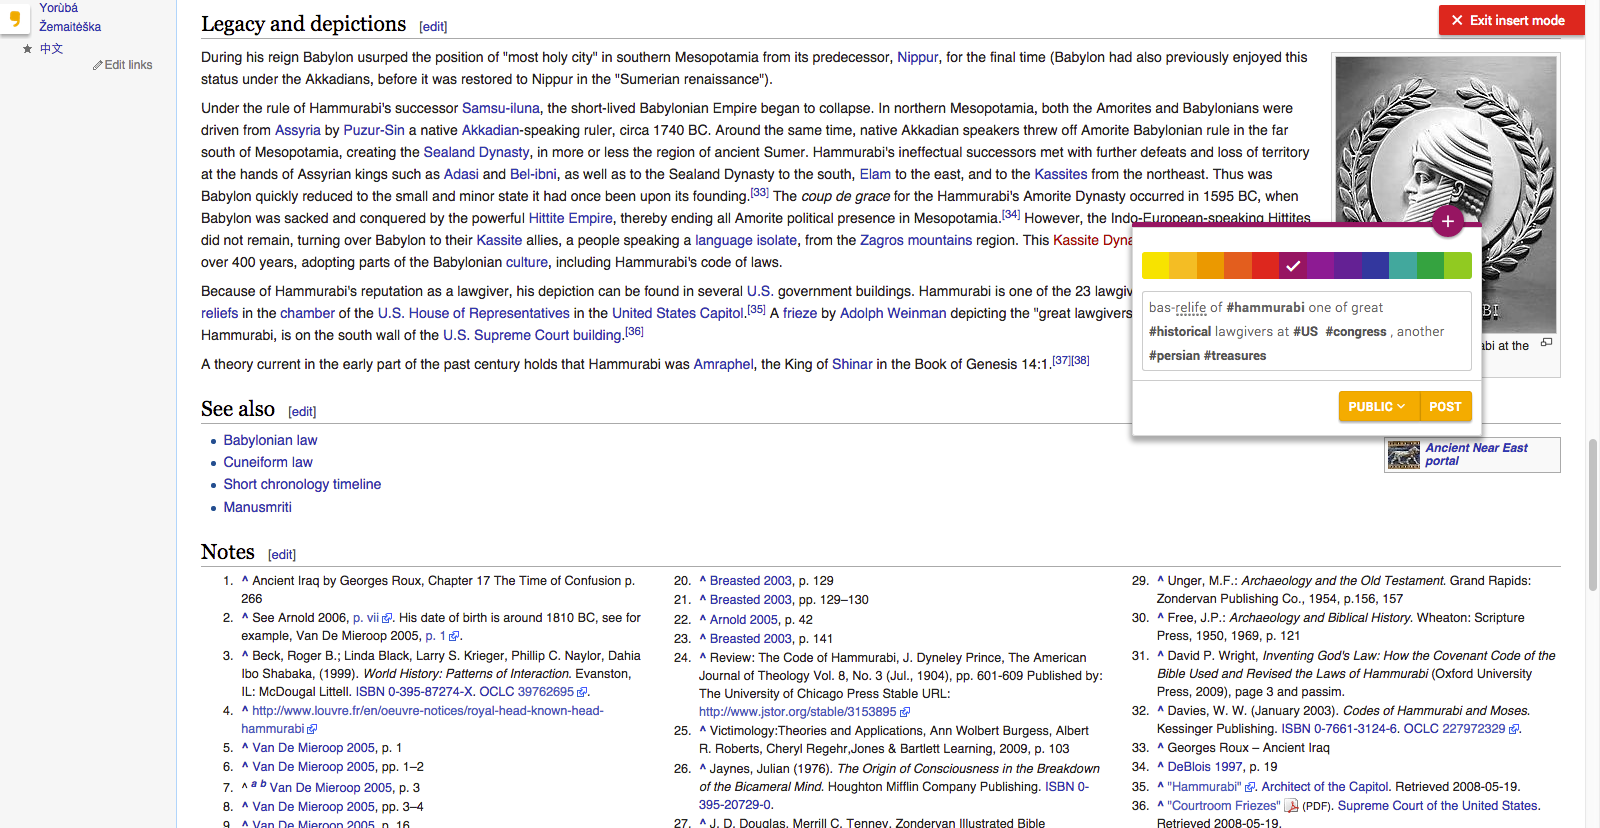Image resolution: width=1600 pixels, height=828 pixels.
Task: Click the purple plus button on the annotation popup
Action: pos(1447,221)
